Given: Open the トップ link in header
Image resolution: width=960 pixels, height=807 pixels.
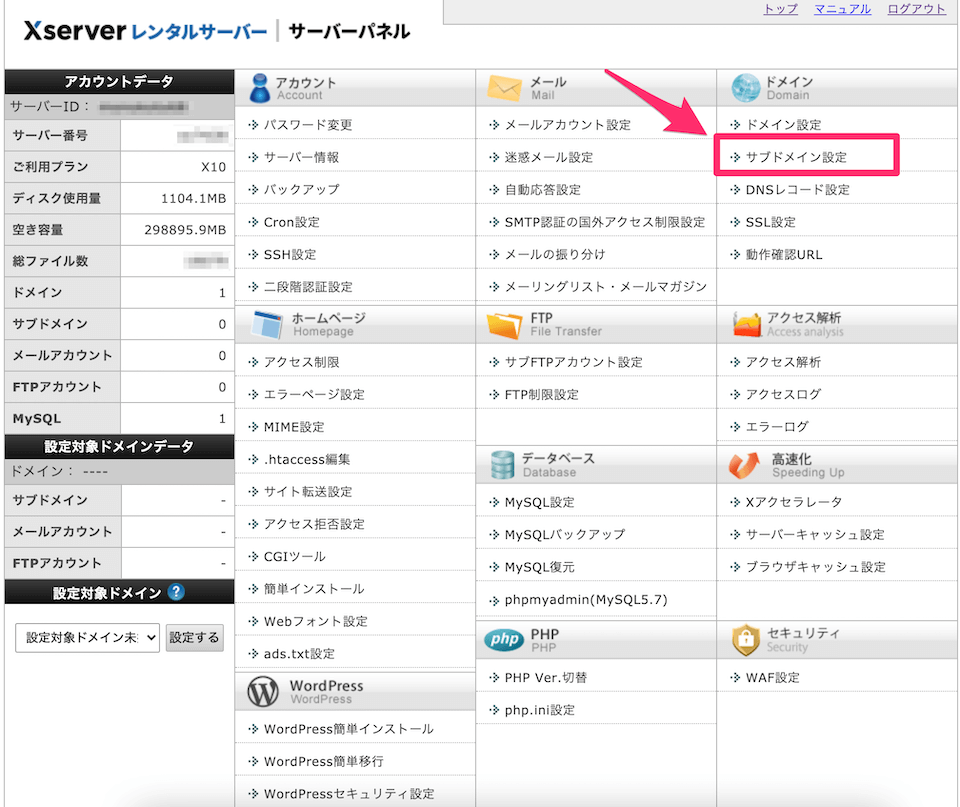Looking at the screenshot, I should coord(780,9).
